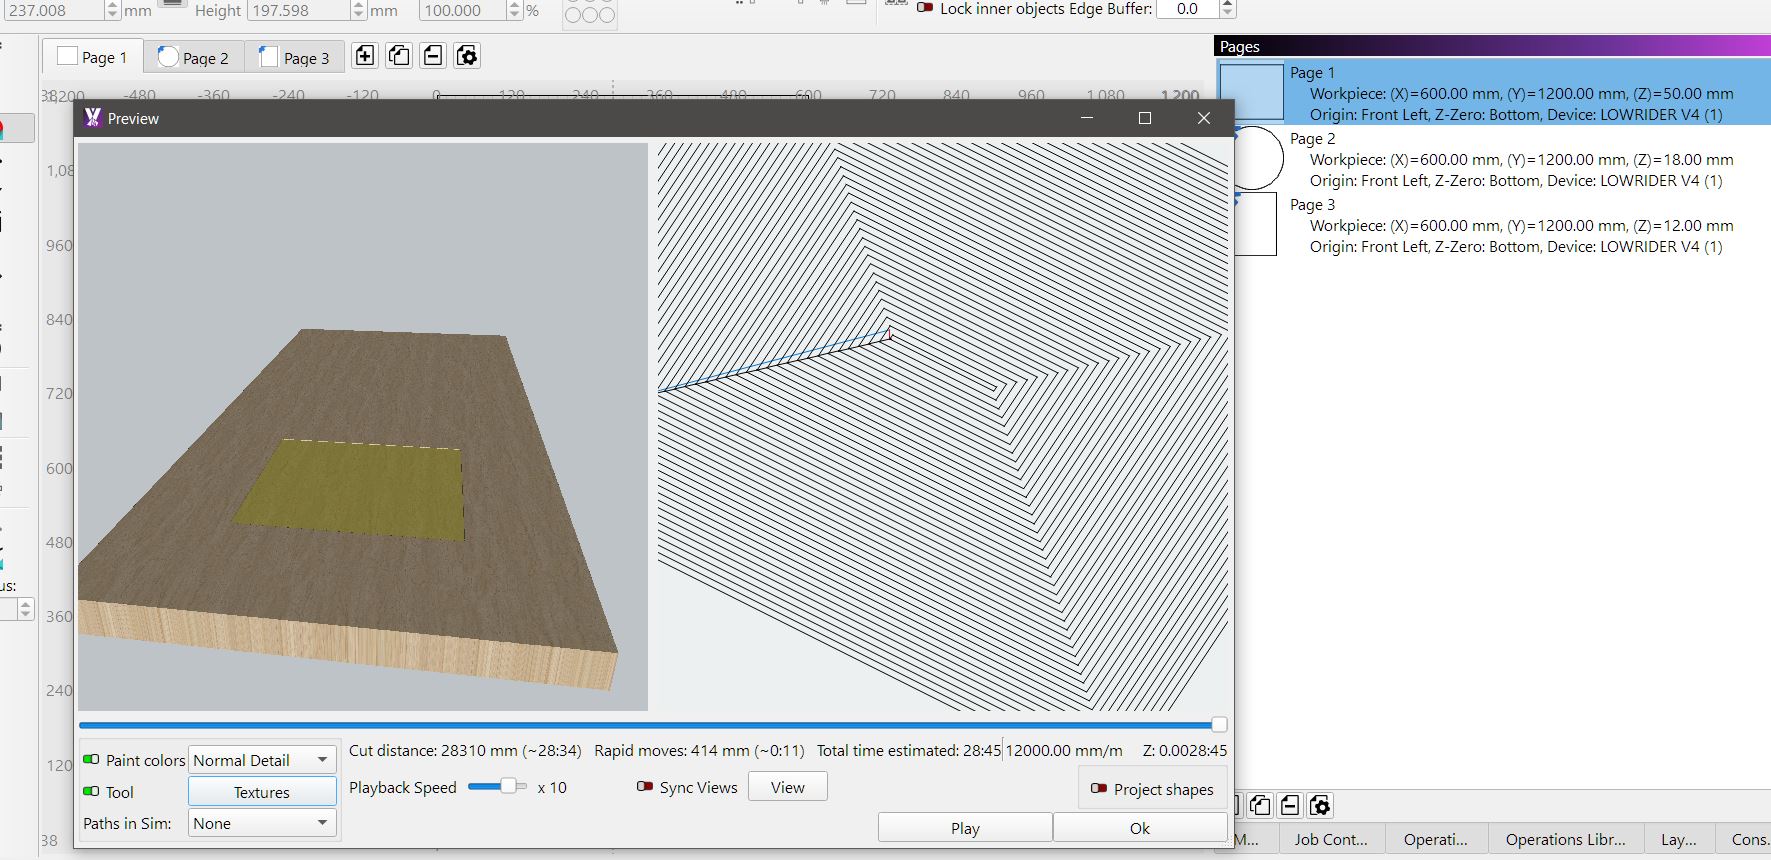Open page settings gear in the tab bar
The height and width of the screenshot is (860, 1771).
(467, 56)
